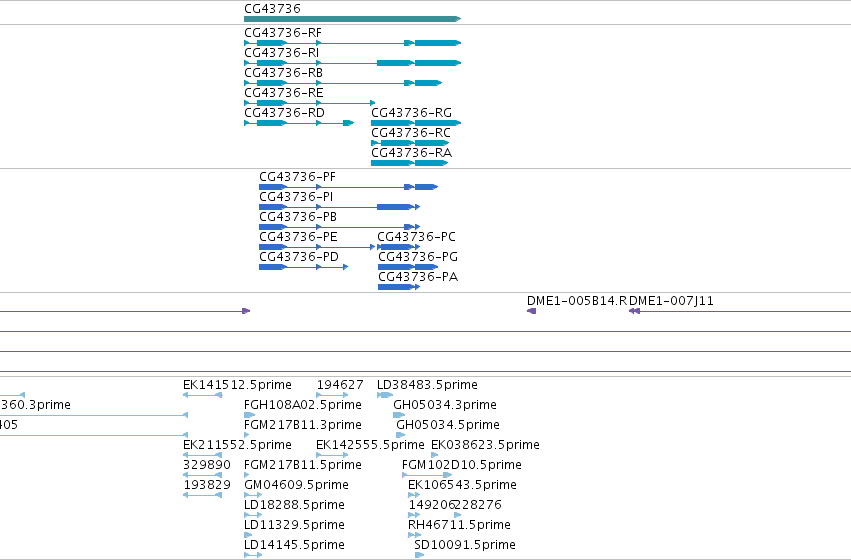Select the CG43736-PC protein label

tap(417, 237)
